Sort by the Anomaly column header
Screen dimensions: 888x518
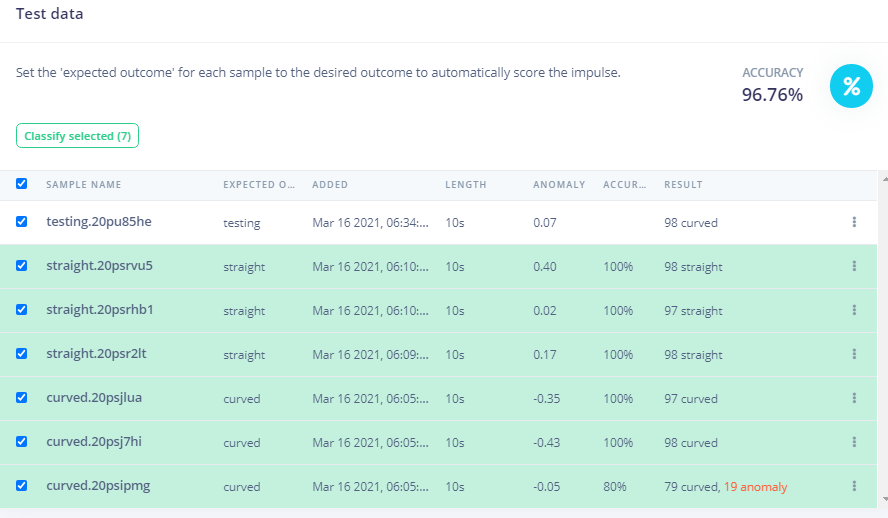tap(559, 185)
